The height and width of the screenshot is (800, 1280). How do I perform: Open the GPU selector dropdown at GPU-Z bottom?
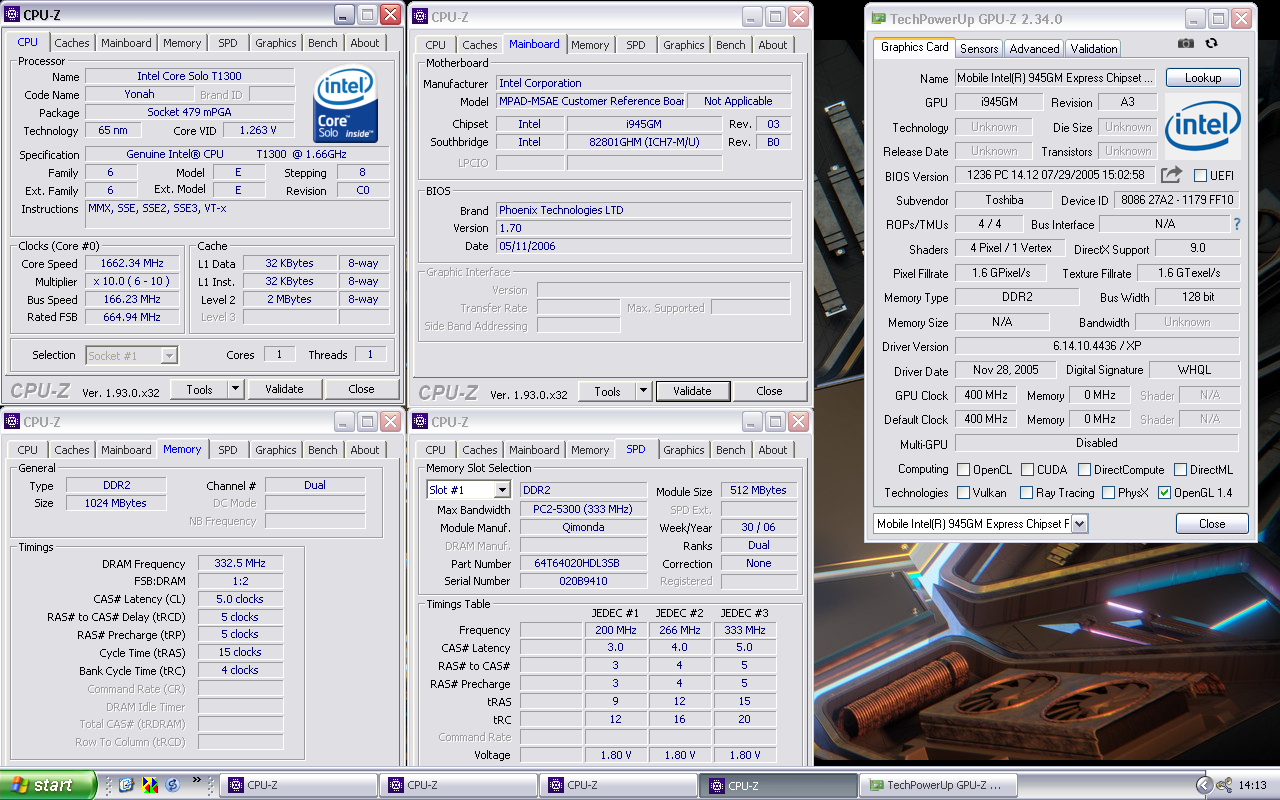(1079, 523)
